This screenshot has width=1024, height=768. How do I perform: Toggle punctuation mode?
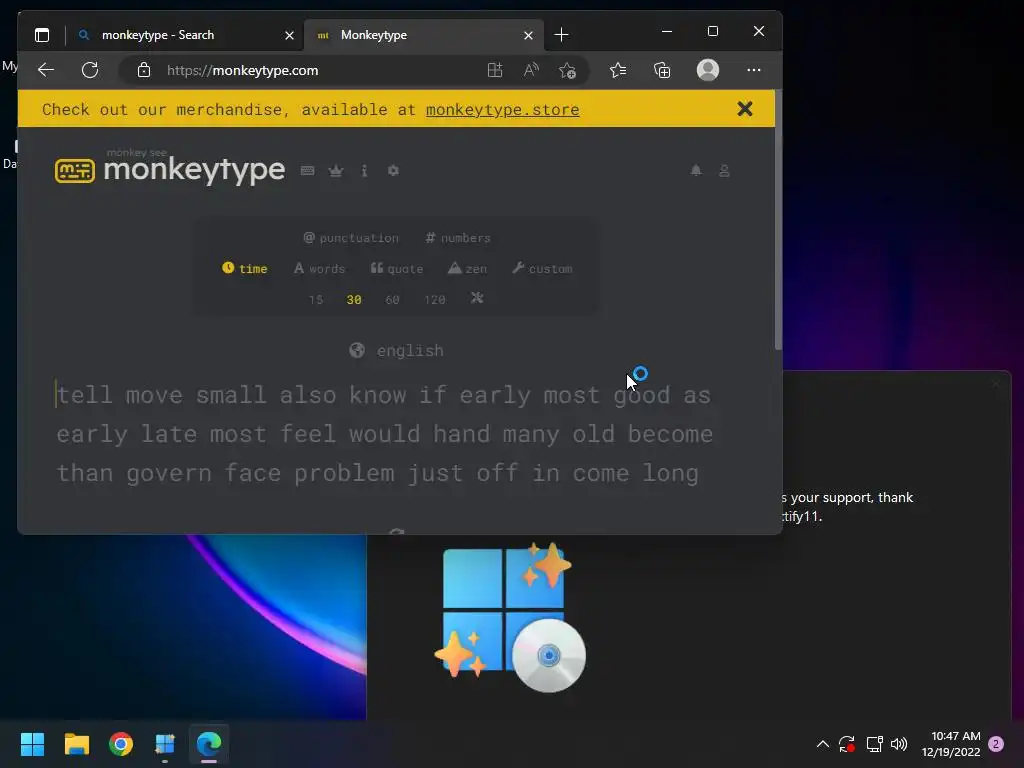[x=351, y=238]
